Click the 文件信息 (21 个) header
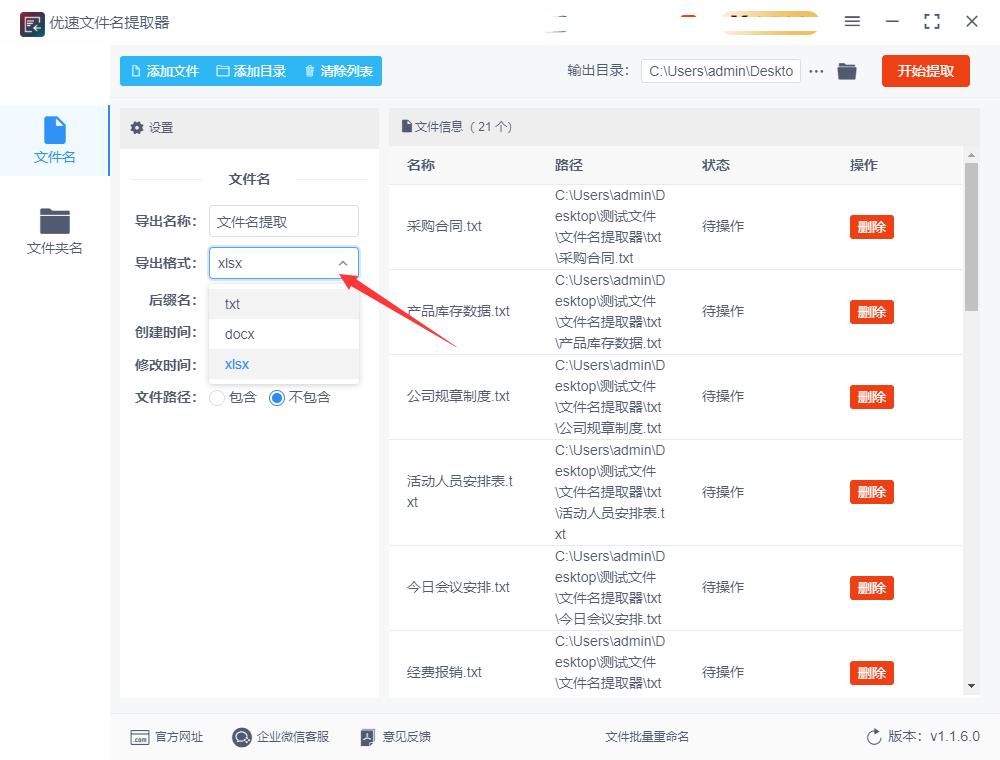 tap(457, 126)
